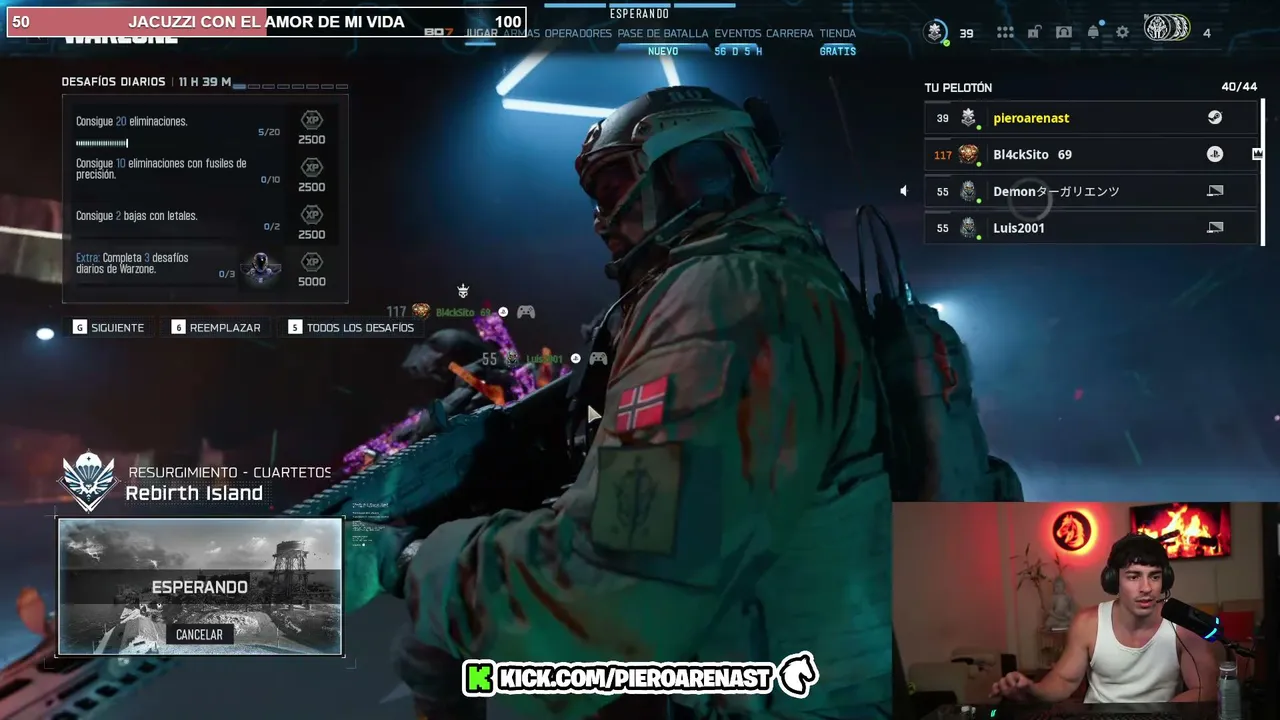Click the platform icon on the Luis2001 row
1280x720 pixels.
1215,228
